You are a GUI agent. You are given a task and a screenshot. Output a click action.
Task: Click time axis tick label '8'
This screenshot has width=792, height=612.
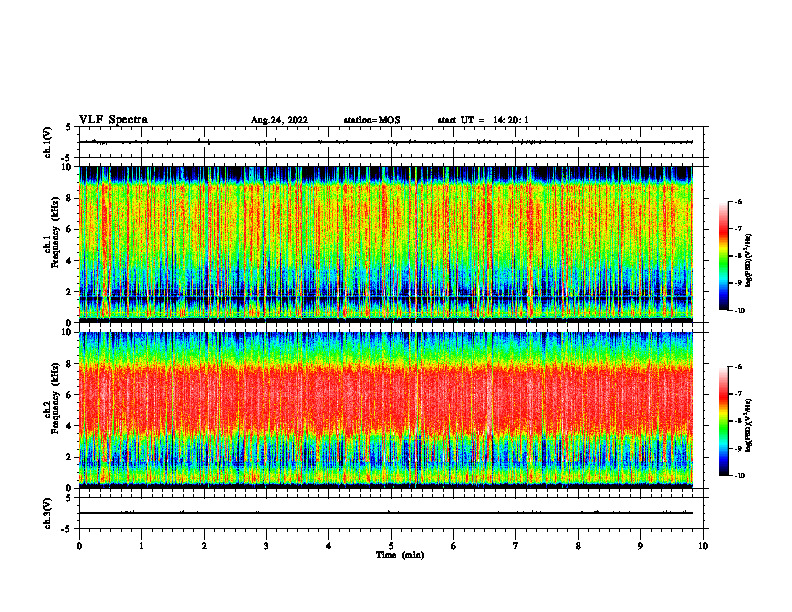pyautogui.click(x=578, y=546)
